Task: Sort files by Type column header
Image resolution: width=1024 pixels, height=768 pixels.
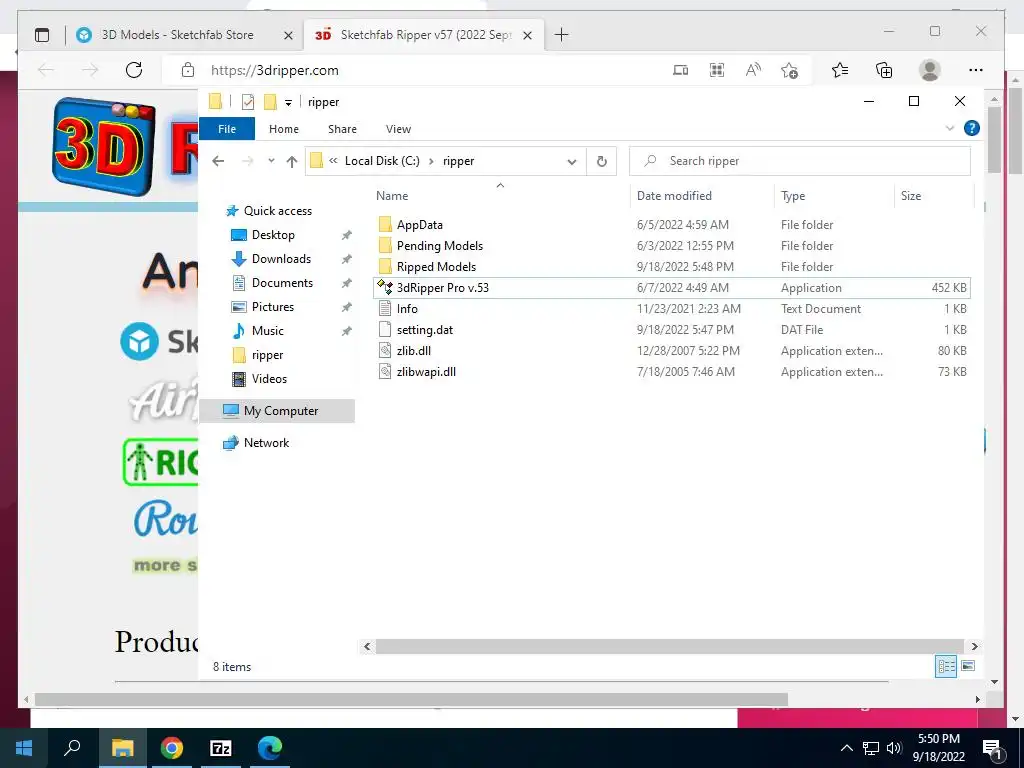Action: (793, 196)
